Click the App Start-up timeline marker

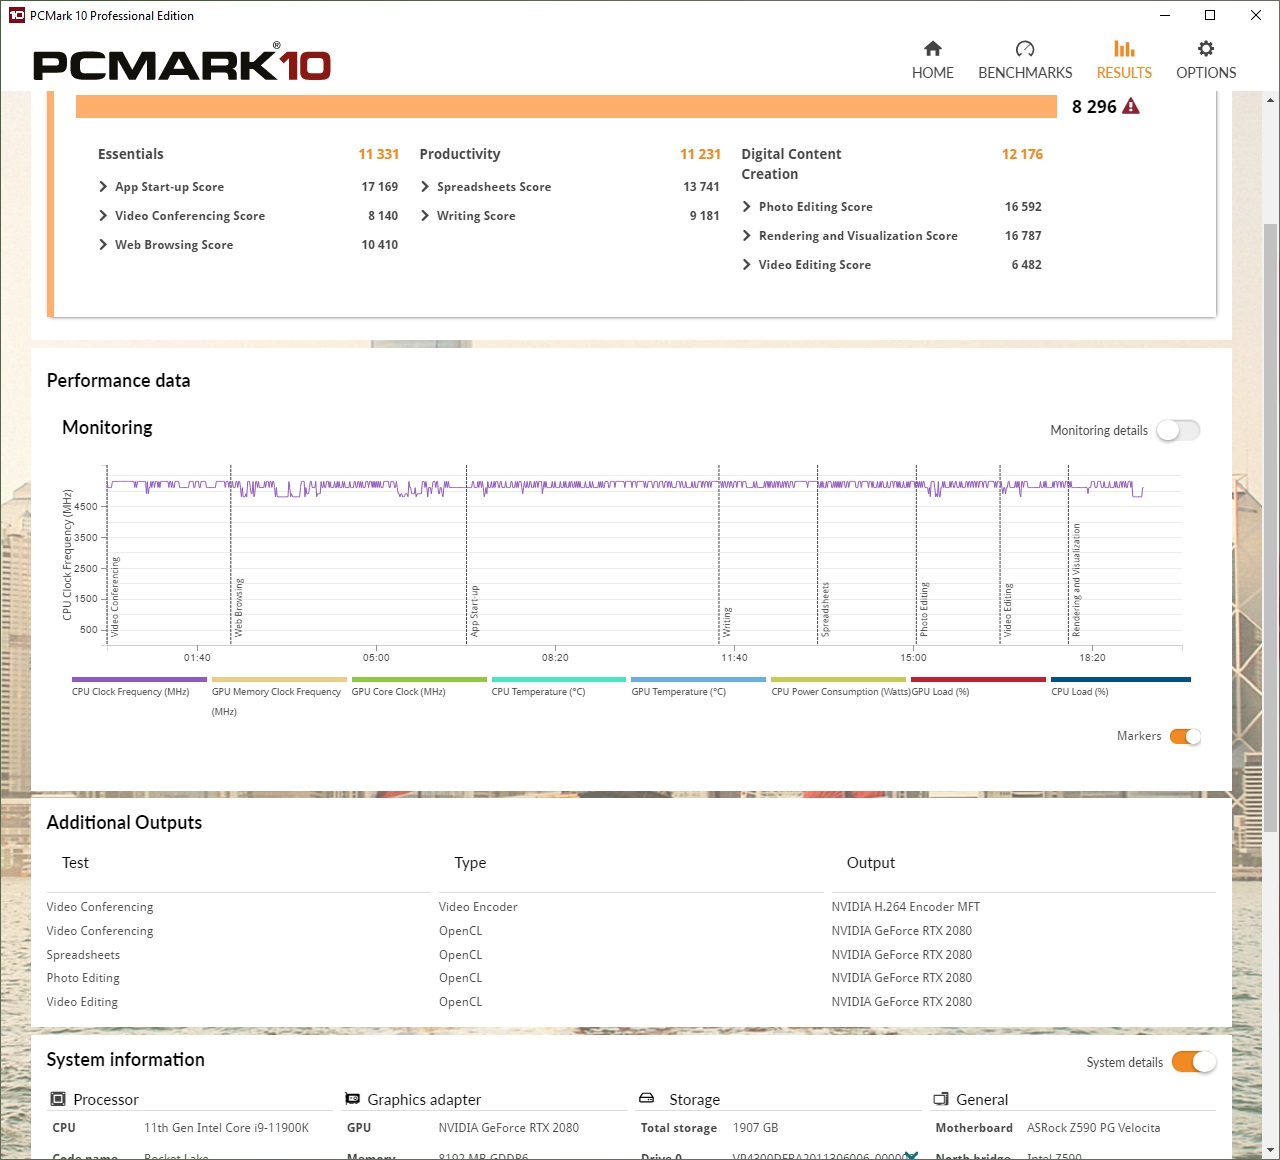474,611
